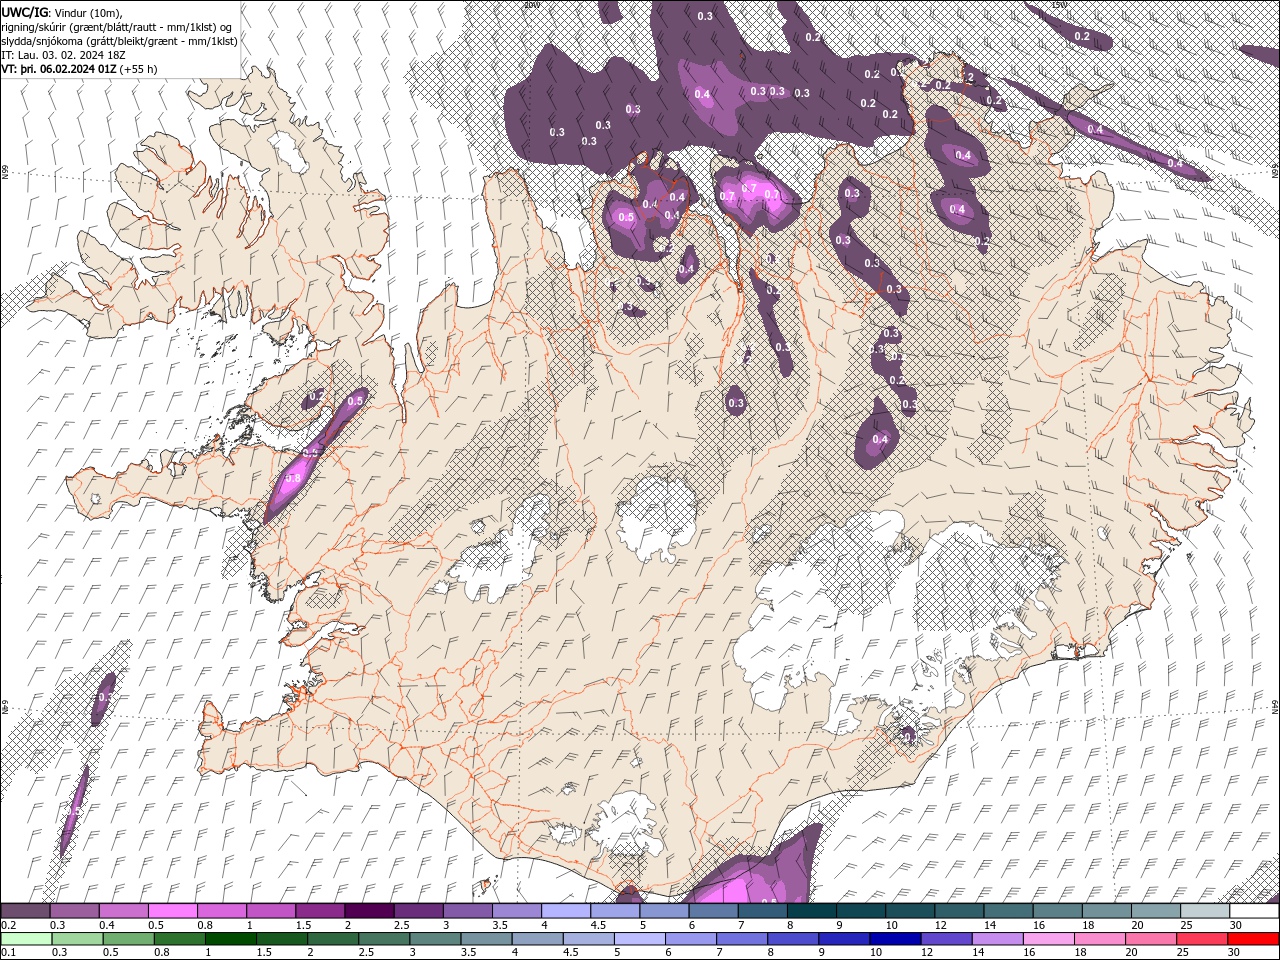Pick the lower legend swatch between 14 and 16
The width and height of the screenshot is (1280, 960).
coord(997,939)
